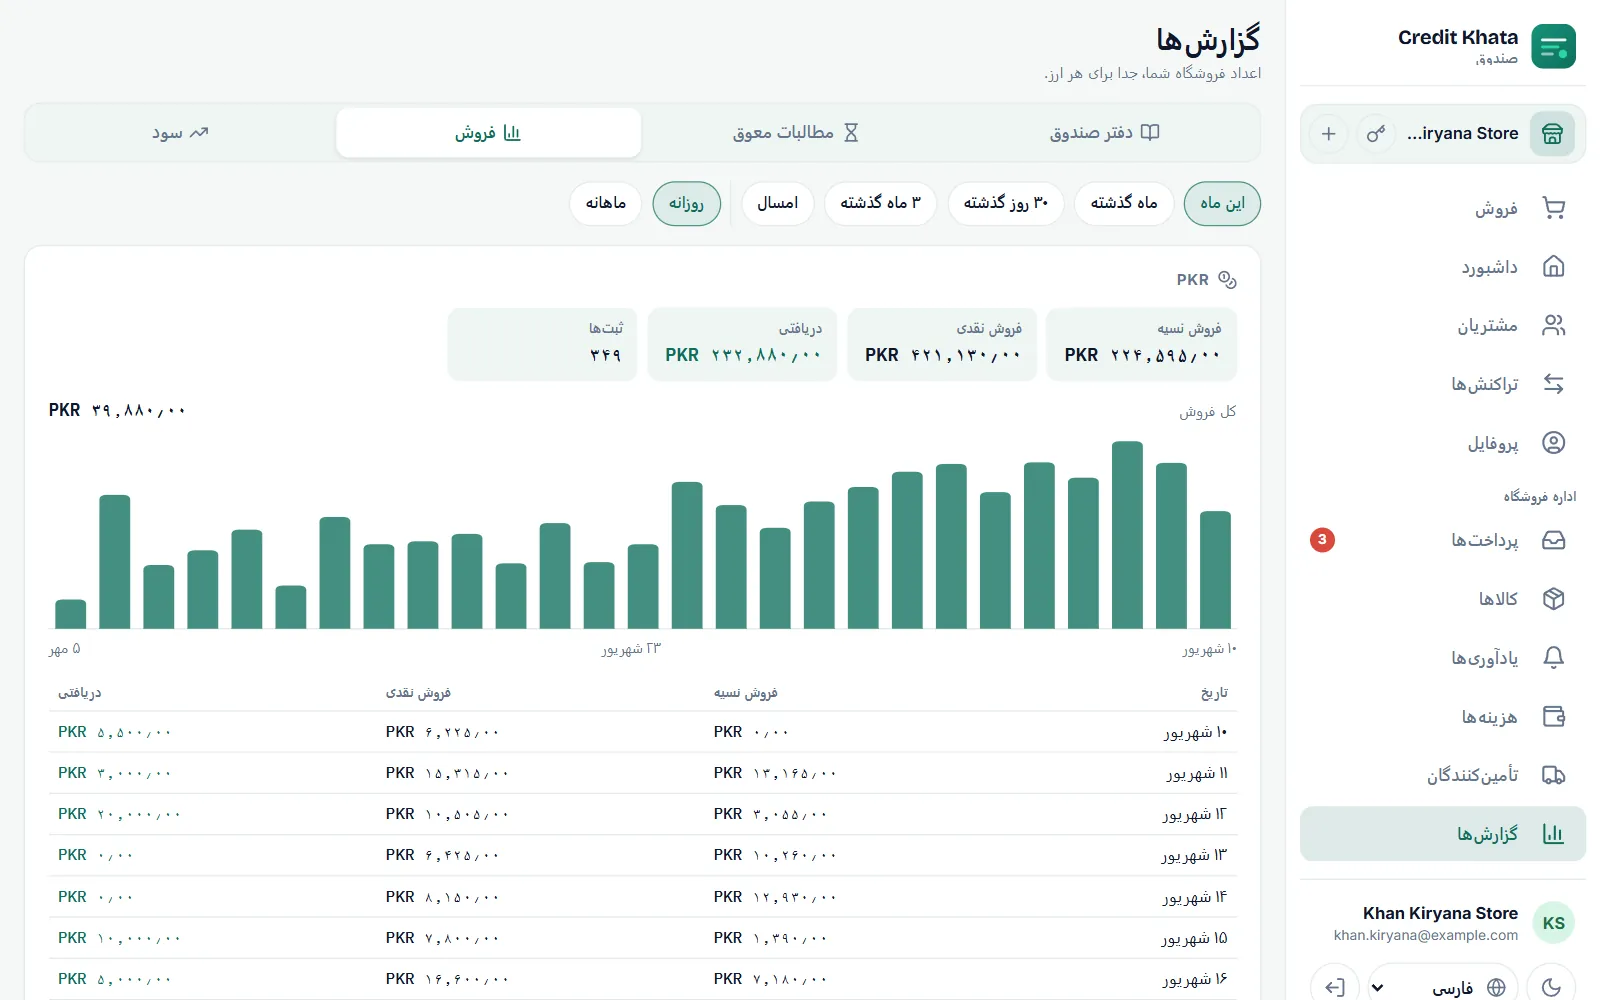The image size is (1600, 1000).
Task: Select گزارش‌ها reports sidebar item
Action: pyautogui.click(x=1443, y=834)
